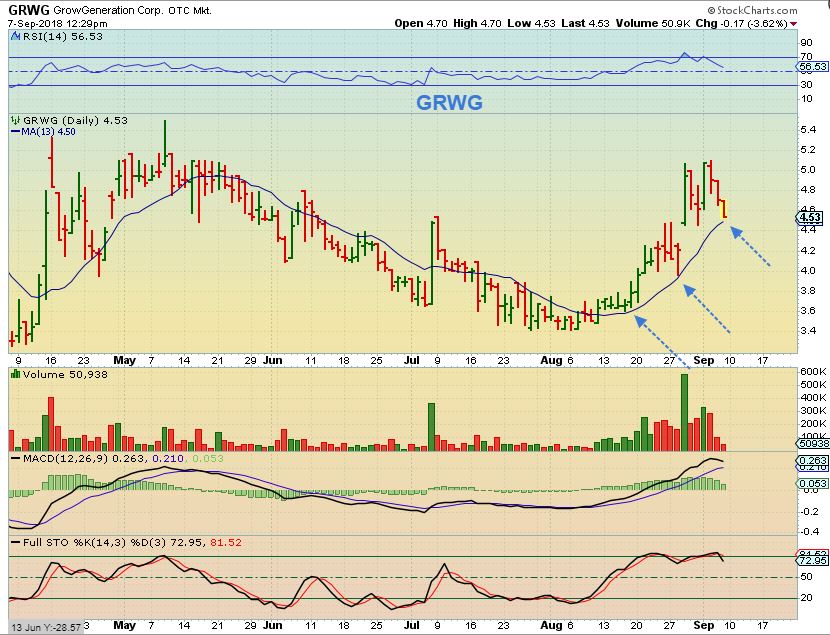
Task: Click the 5.4 price axis label
Action: pos(808,130)
